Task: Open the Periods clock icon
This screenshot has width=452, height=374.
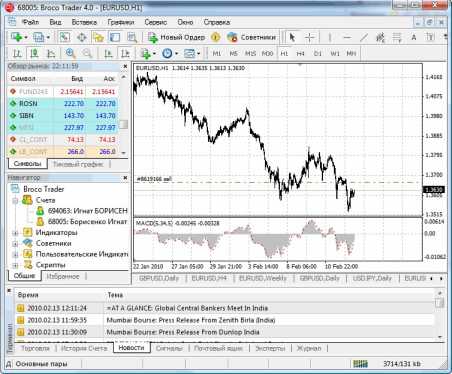Action: 167,53
